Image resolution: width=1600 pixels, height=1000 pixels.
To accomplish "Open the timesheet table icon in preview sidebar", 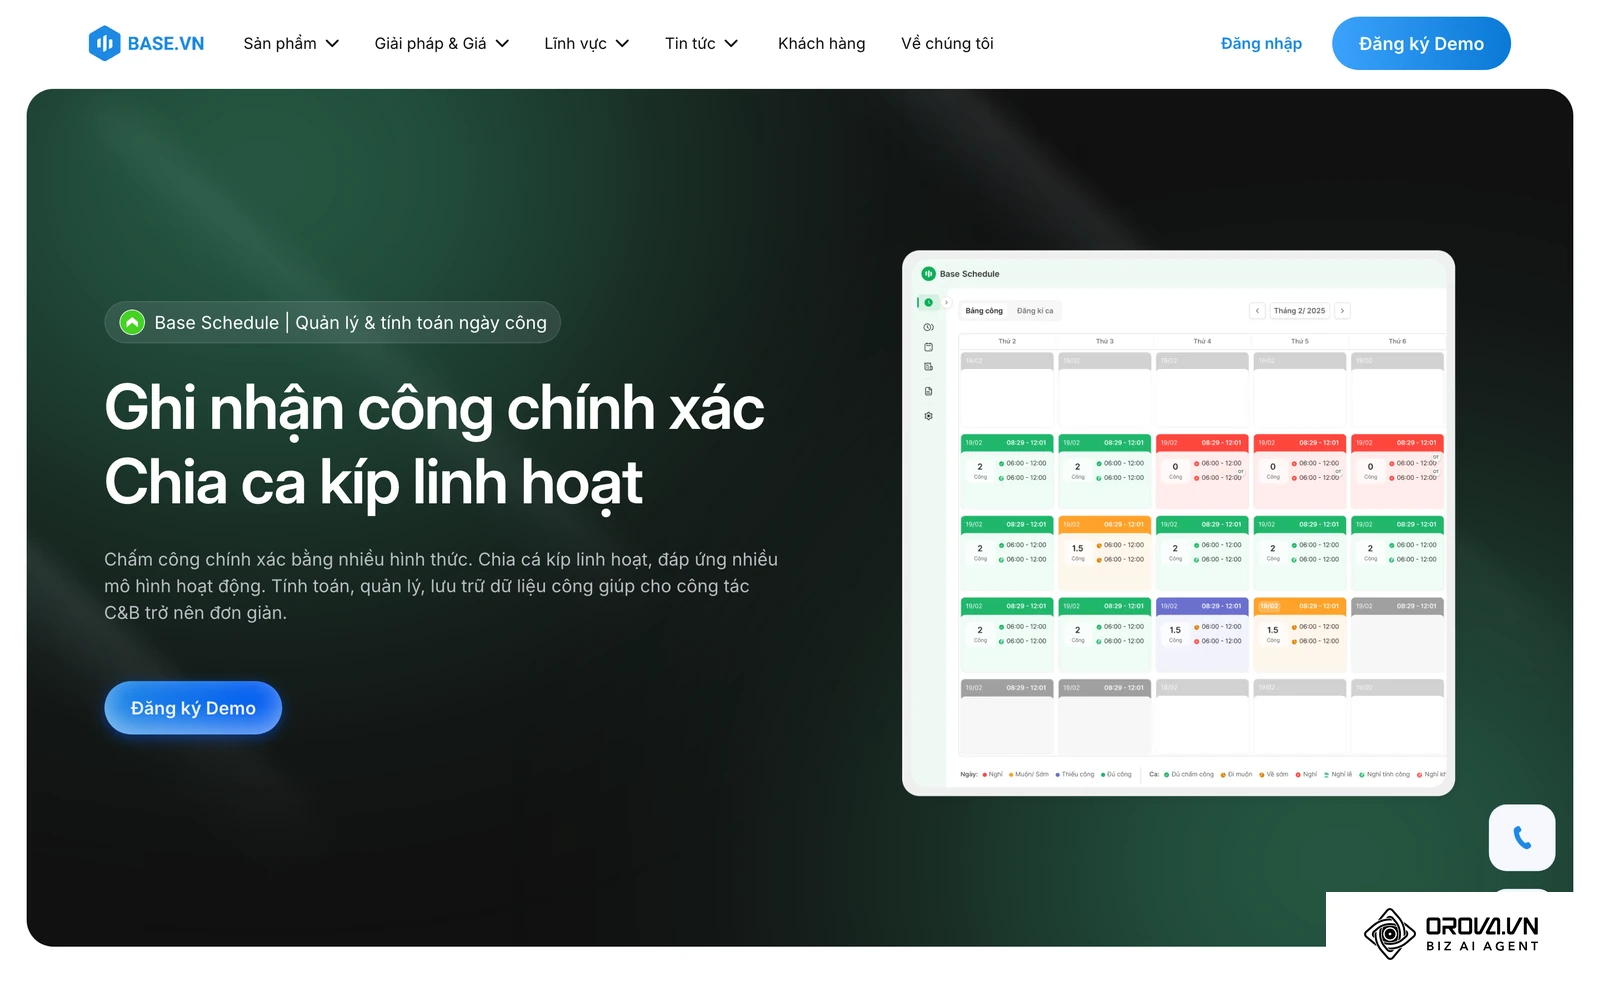I will (928, 367).
